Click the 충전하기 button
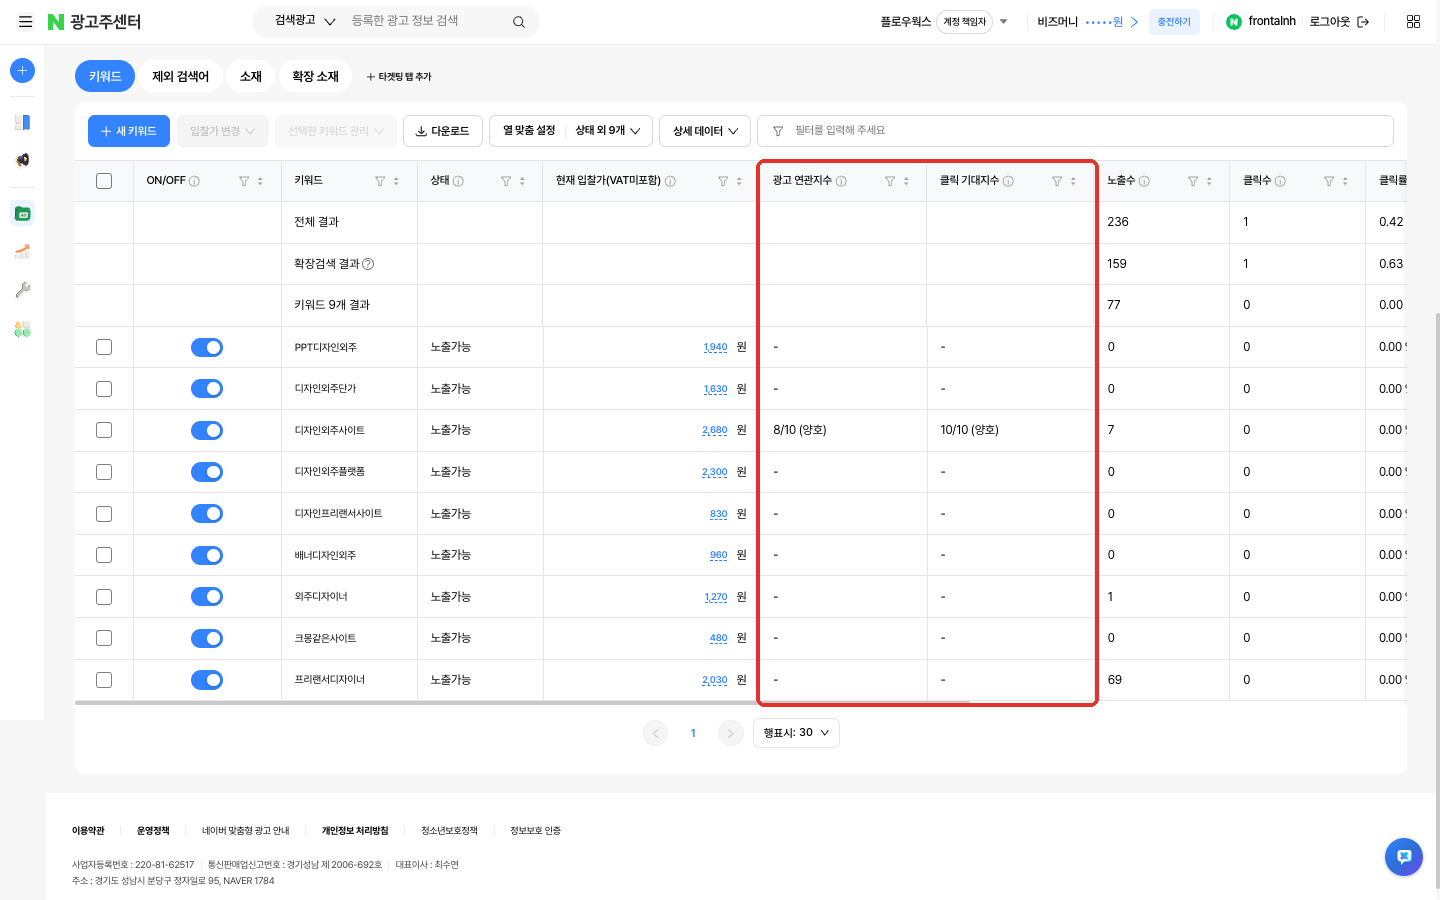1440x900 pixels. (x=1174, y=21)
